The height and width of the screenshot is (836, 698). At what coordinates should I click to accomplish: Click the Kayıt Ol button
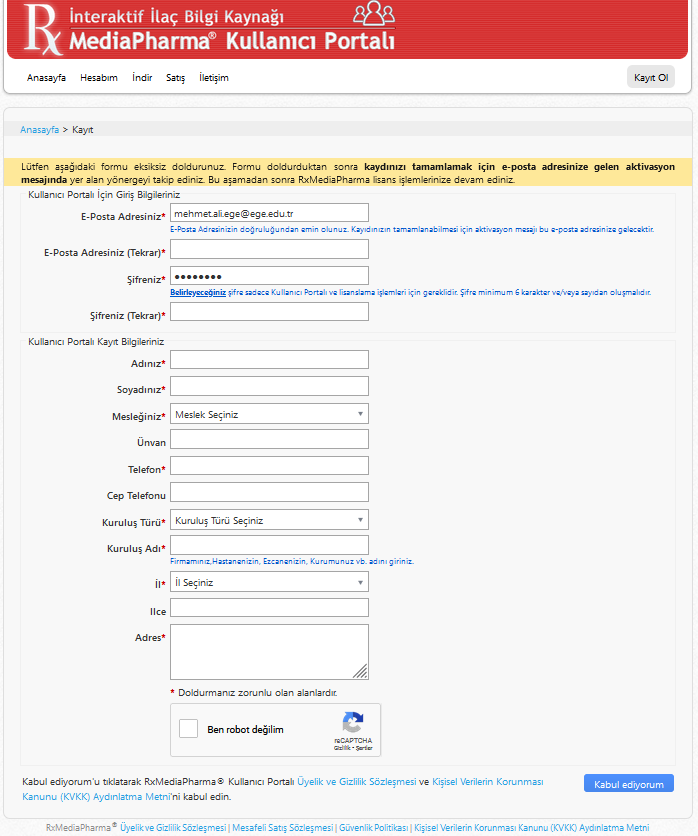[x=651, y=77]
